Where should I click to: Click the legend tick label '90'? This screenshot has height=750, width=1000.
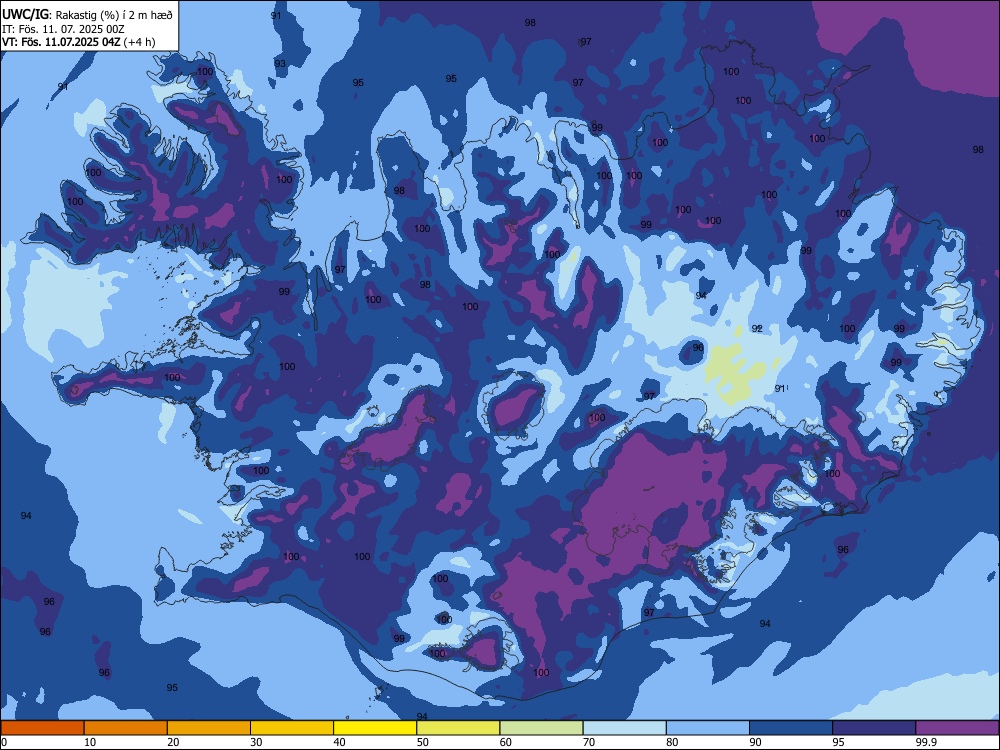point(755,742)
